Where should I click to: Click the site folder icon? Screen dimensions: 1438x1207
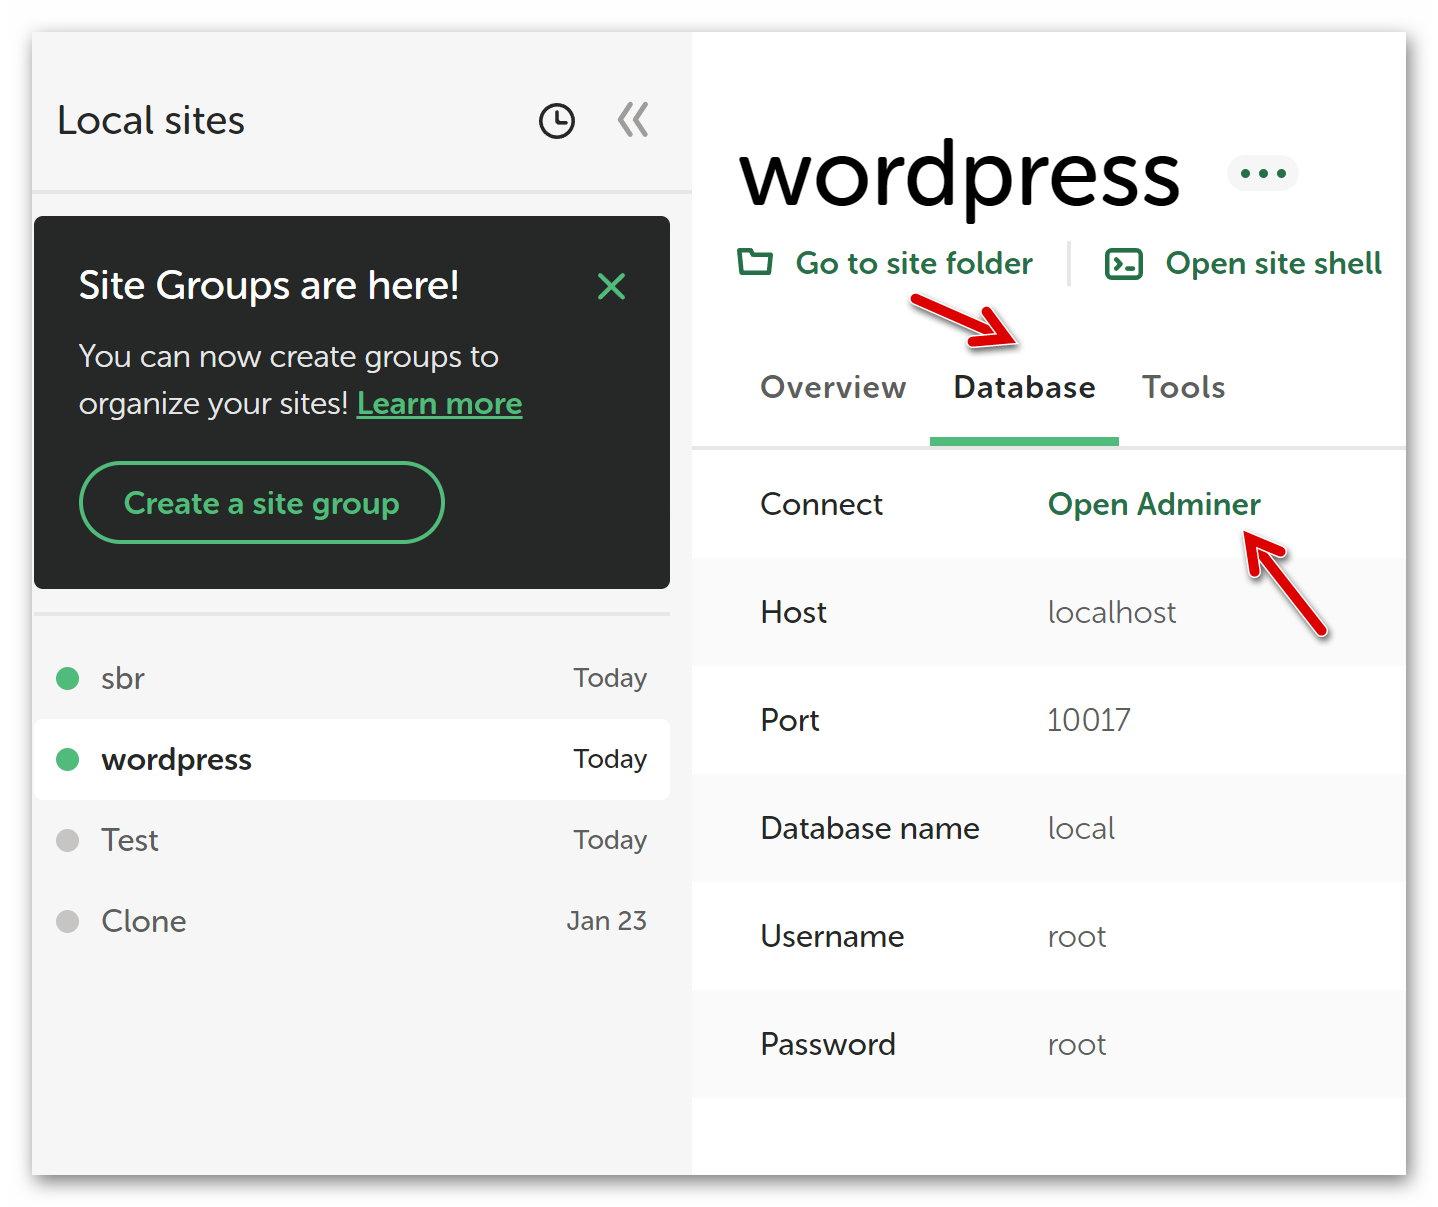755,263
